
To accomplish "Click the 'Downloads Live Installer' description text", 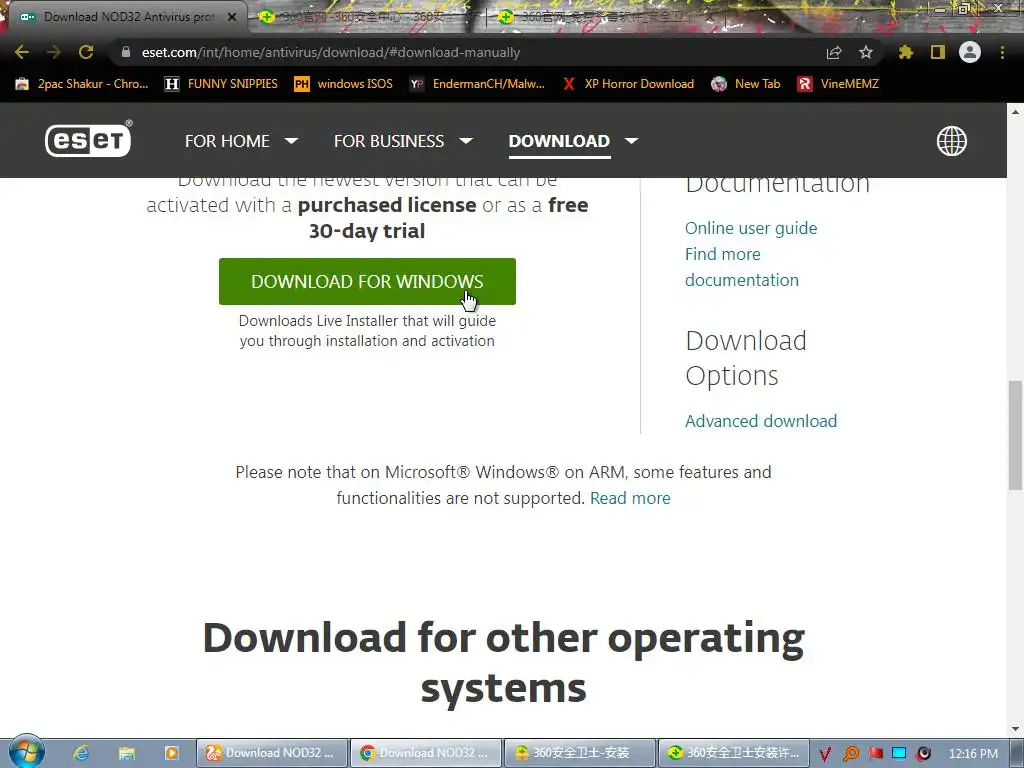I will (x=367, y=330).
